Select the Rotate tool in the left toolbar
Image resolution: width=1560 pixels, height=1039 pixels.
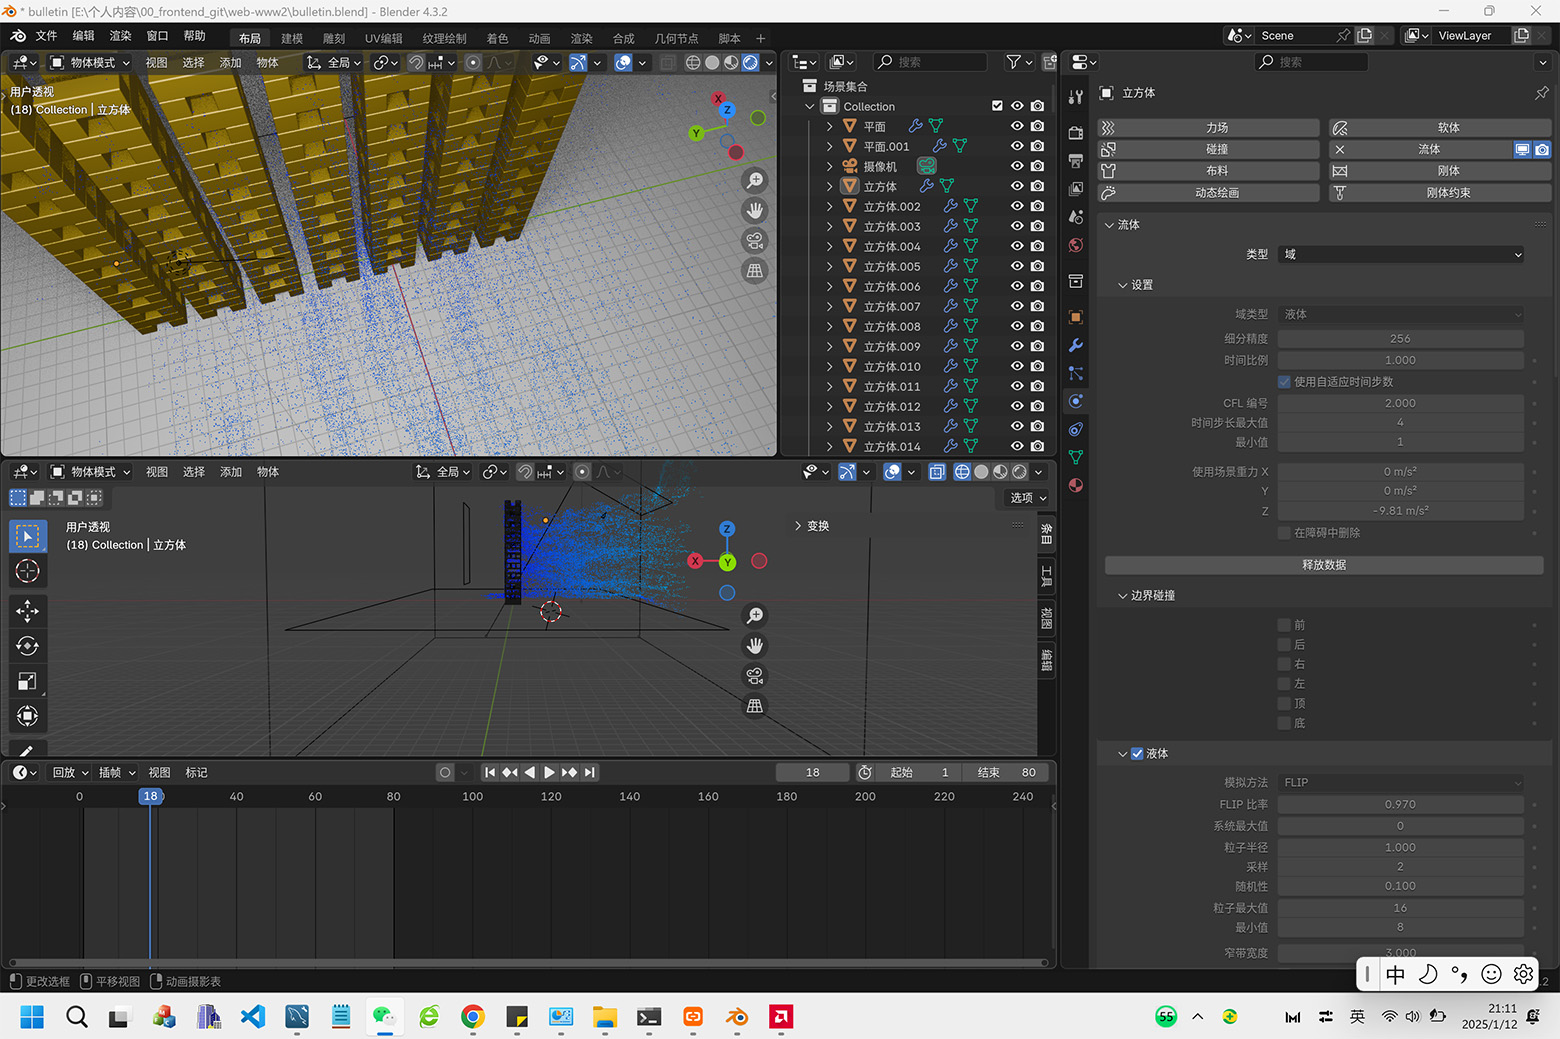coord(27,646)
